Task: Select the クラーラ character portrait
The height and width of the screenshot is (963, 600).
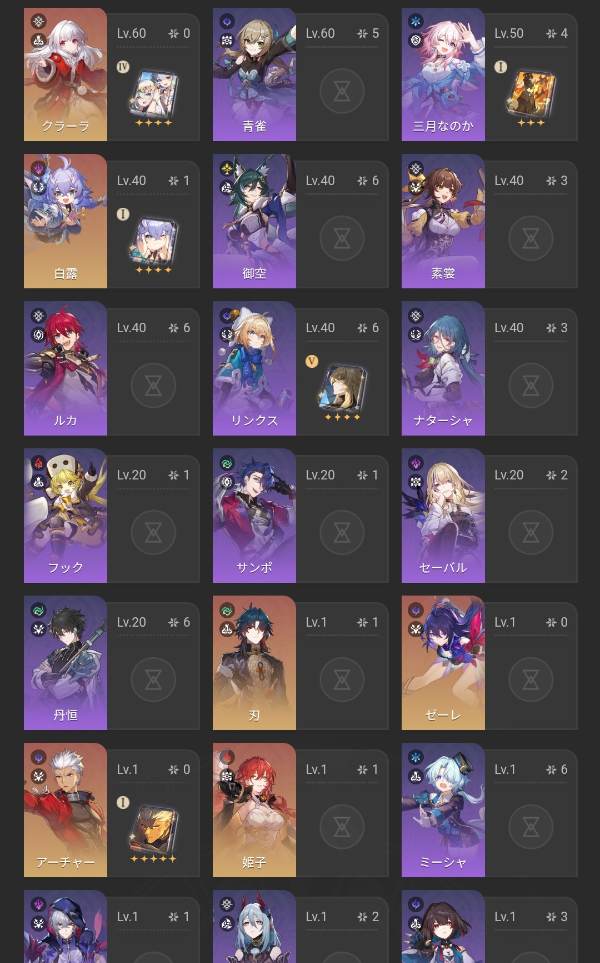Action: click(x=65, y=74)
